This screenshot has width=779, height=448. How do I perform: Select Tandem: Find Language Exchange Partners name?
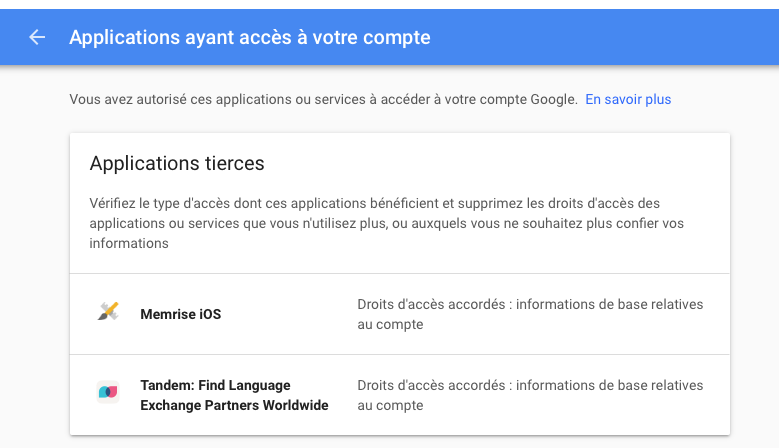(x=234, y=395)
